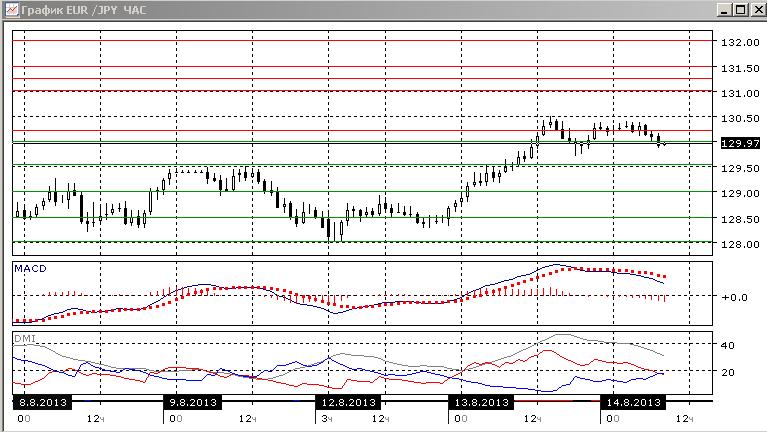The height and width of the screenshot is (432, 767).
Task: Click the MACD +0.0 axis value
Action: point(734,297)
